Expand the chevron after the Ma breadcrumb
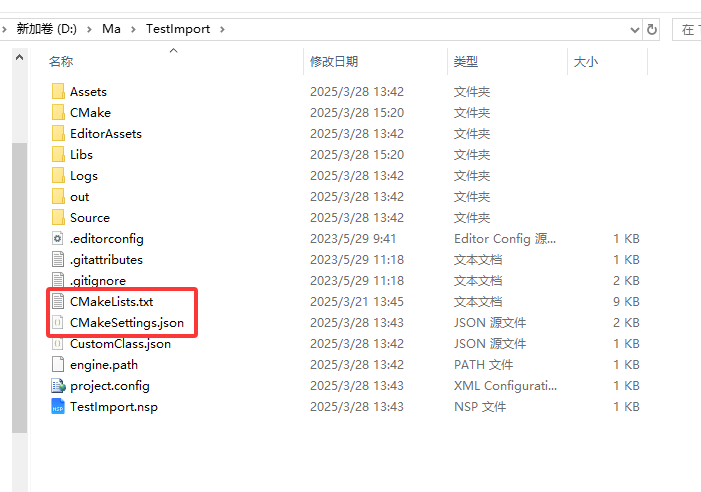The height and width of the screenshot is (492, 701). (x=134, y=29)
